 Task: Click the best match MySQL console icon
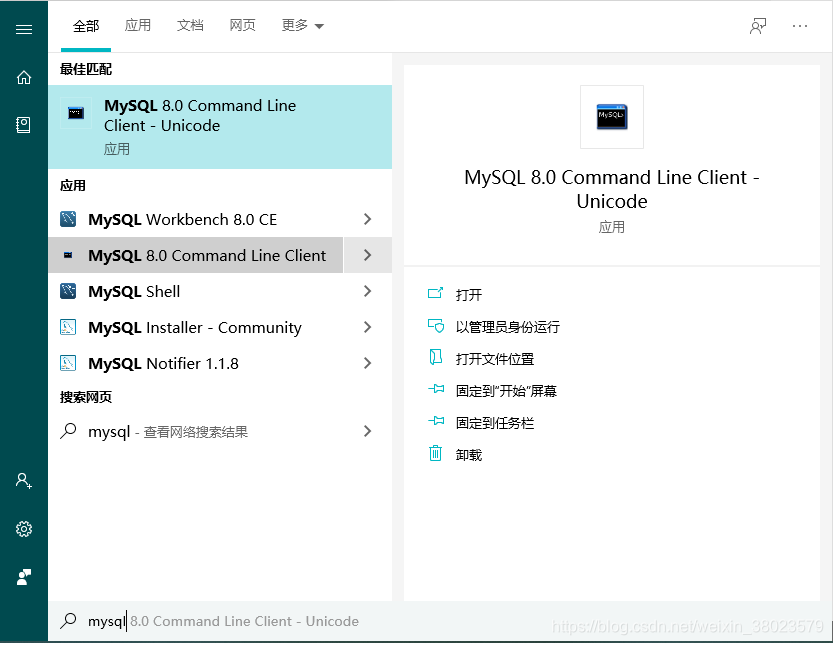[x=76, y=113]
